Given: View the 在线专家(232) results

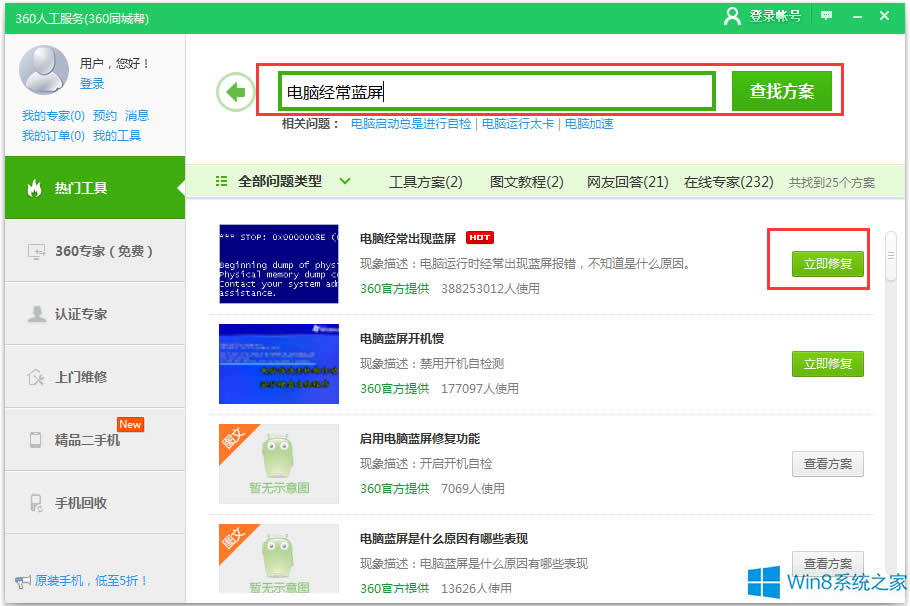Looking at the screenshot, I should point(730,182).
